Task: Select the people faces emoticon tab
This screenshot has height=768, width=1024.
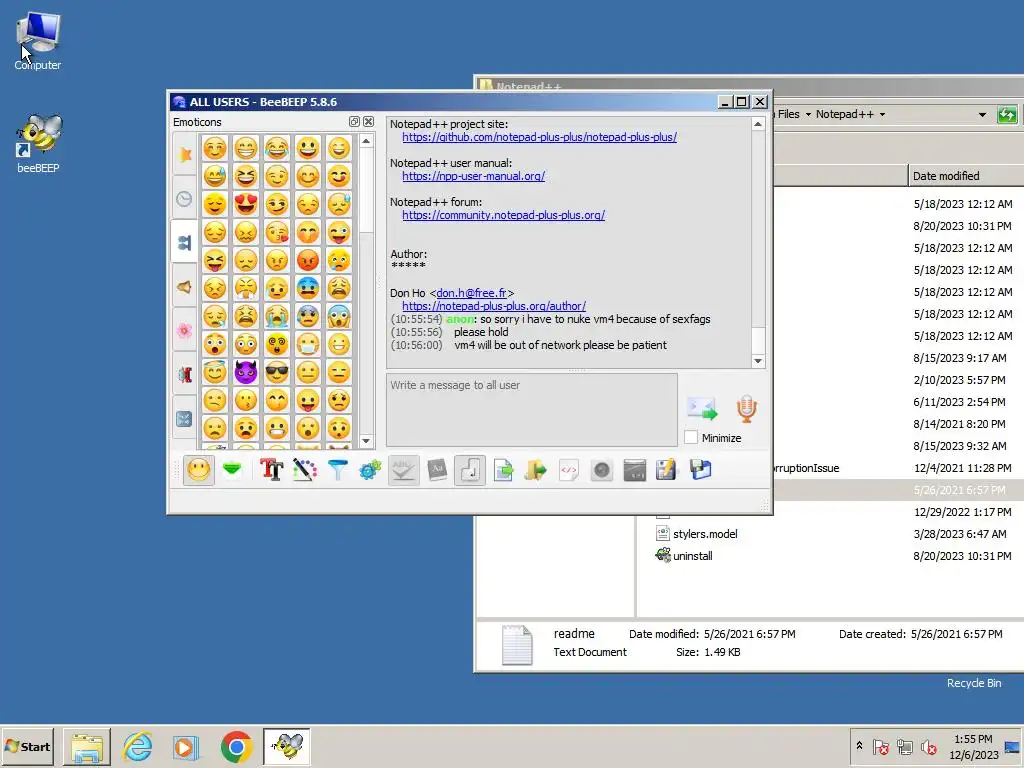Action: coord(185,242)
